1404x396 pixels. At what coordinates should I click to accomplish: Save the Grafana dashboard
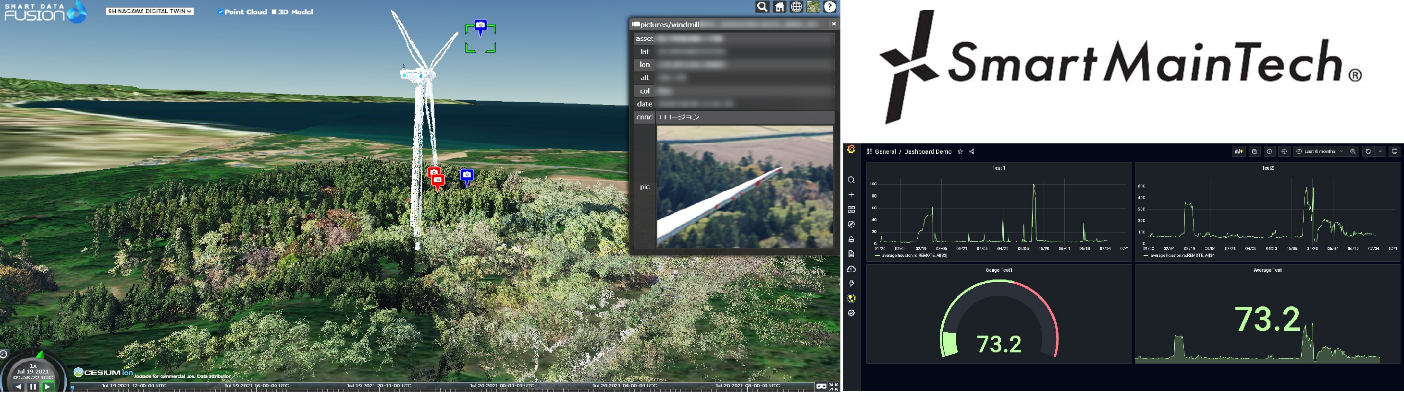click(x=1255, y=151)
